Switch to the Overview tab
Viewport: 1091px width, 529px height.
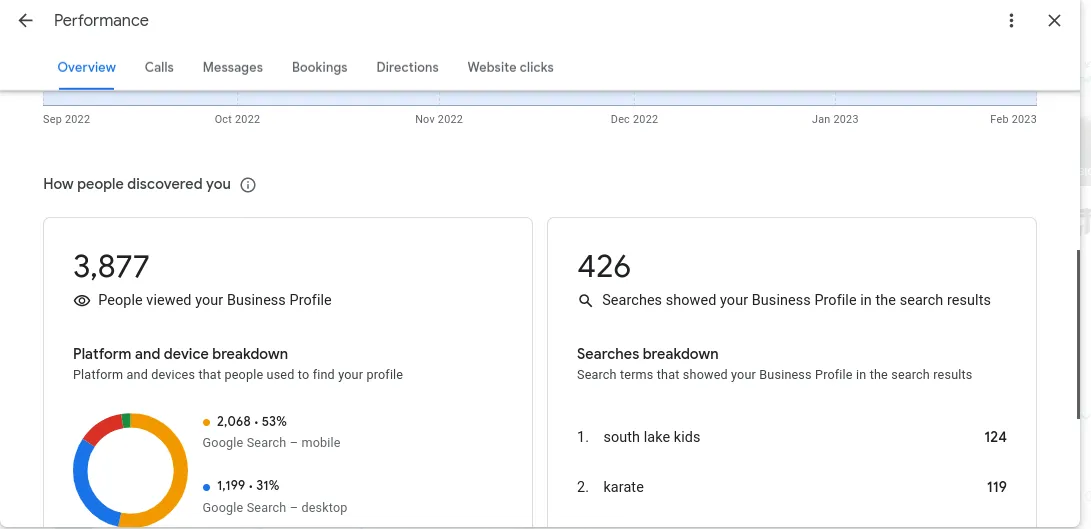click(87, 67)
